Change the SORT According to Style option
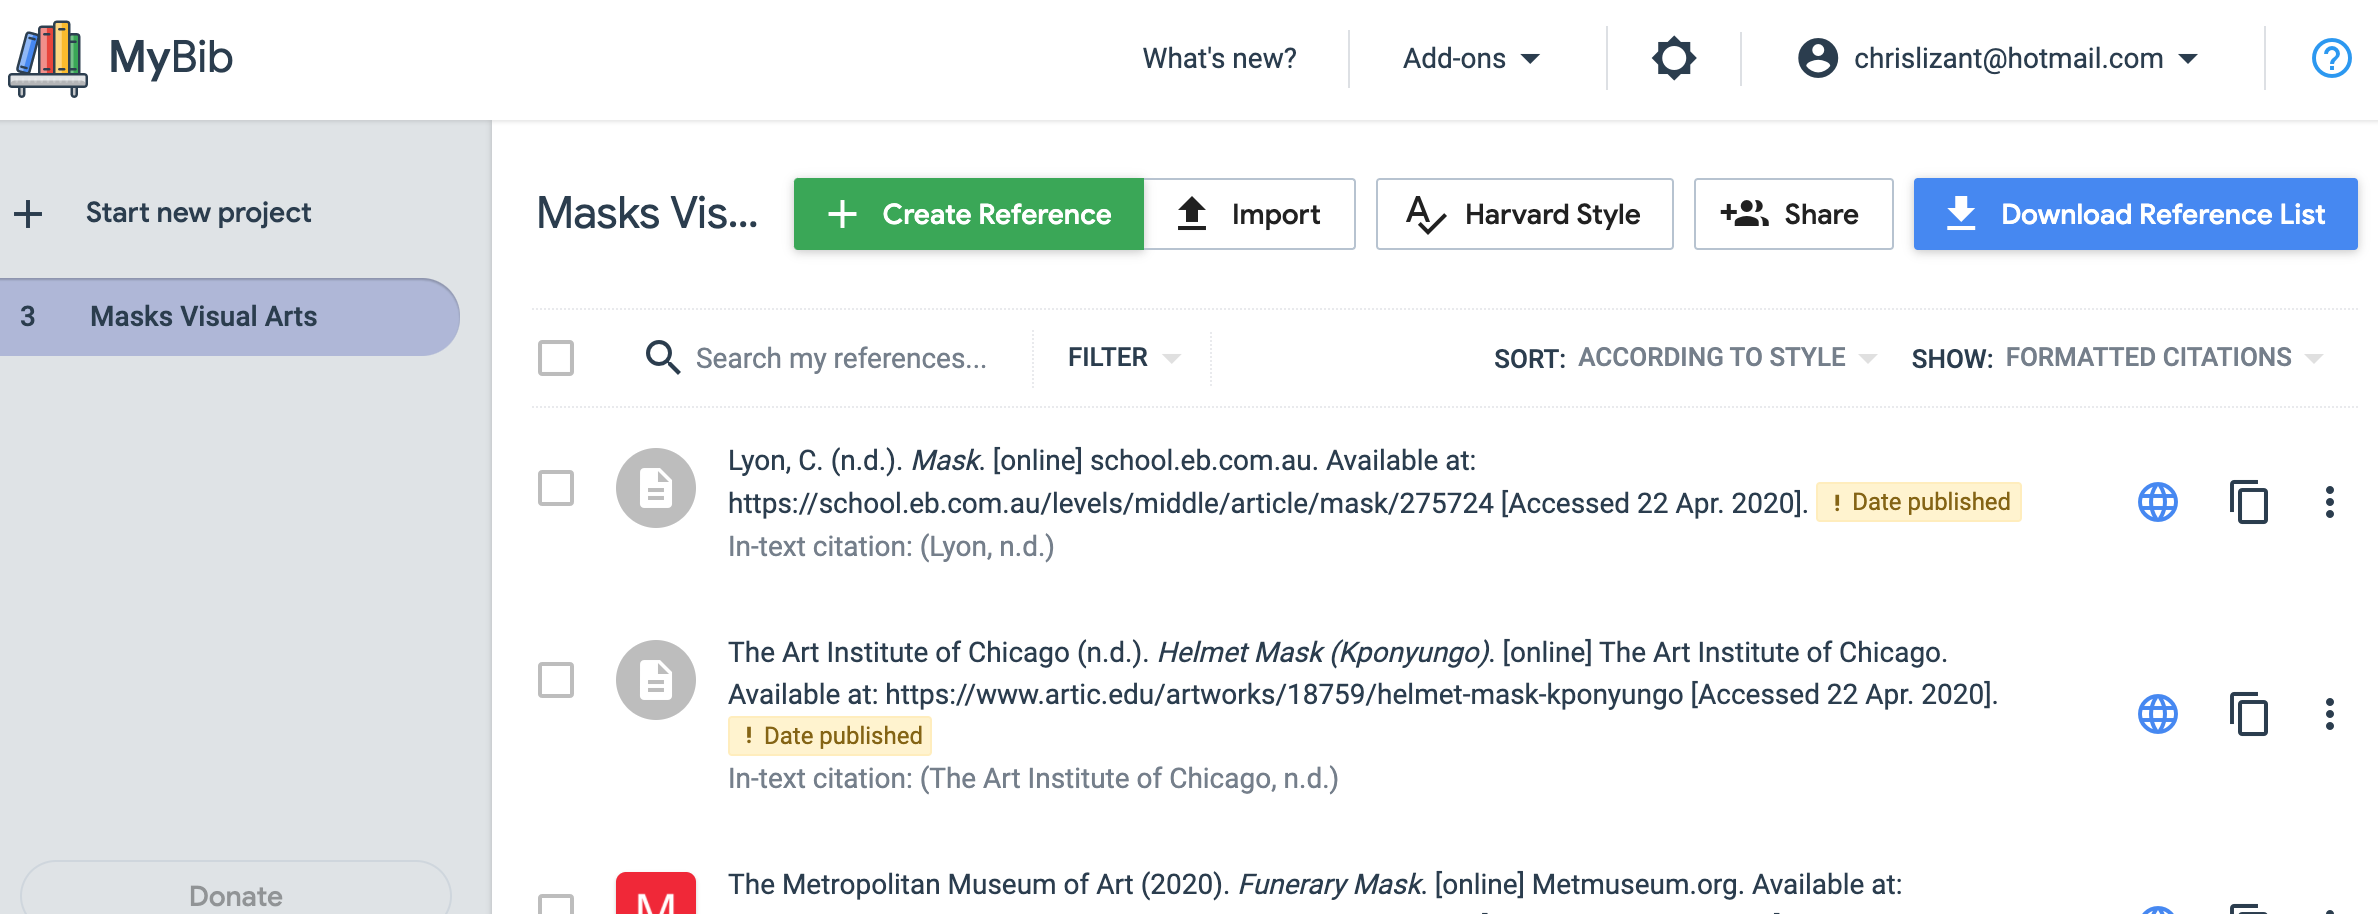The width and height of the screenshot is (2378, 914). pyautogui.click(x=1713, y=357)
